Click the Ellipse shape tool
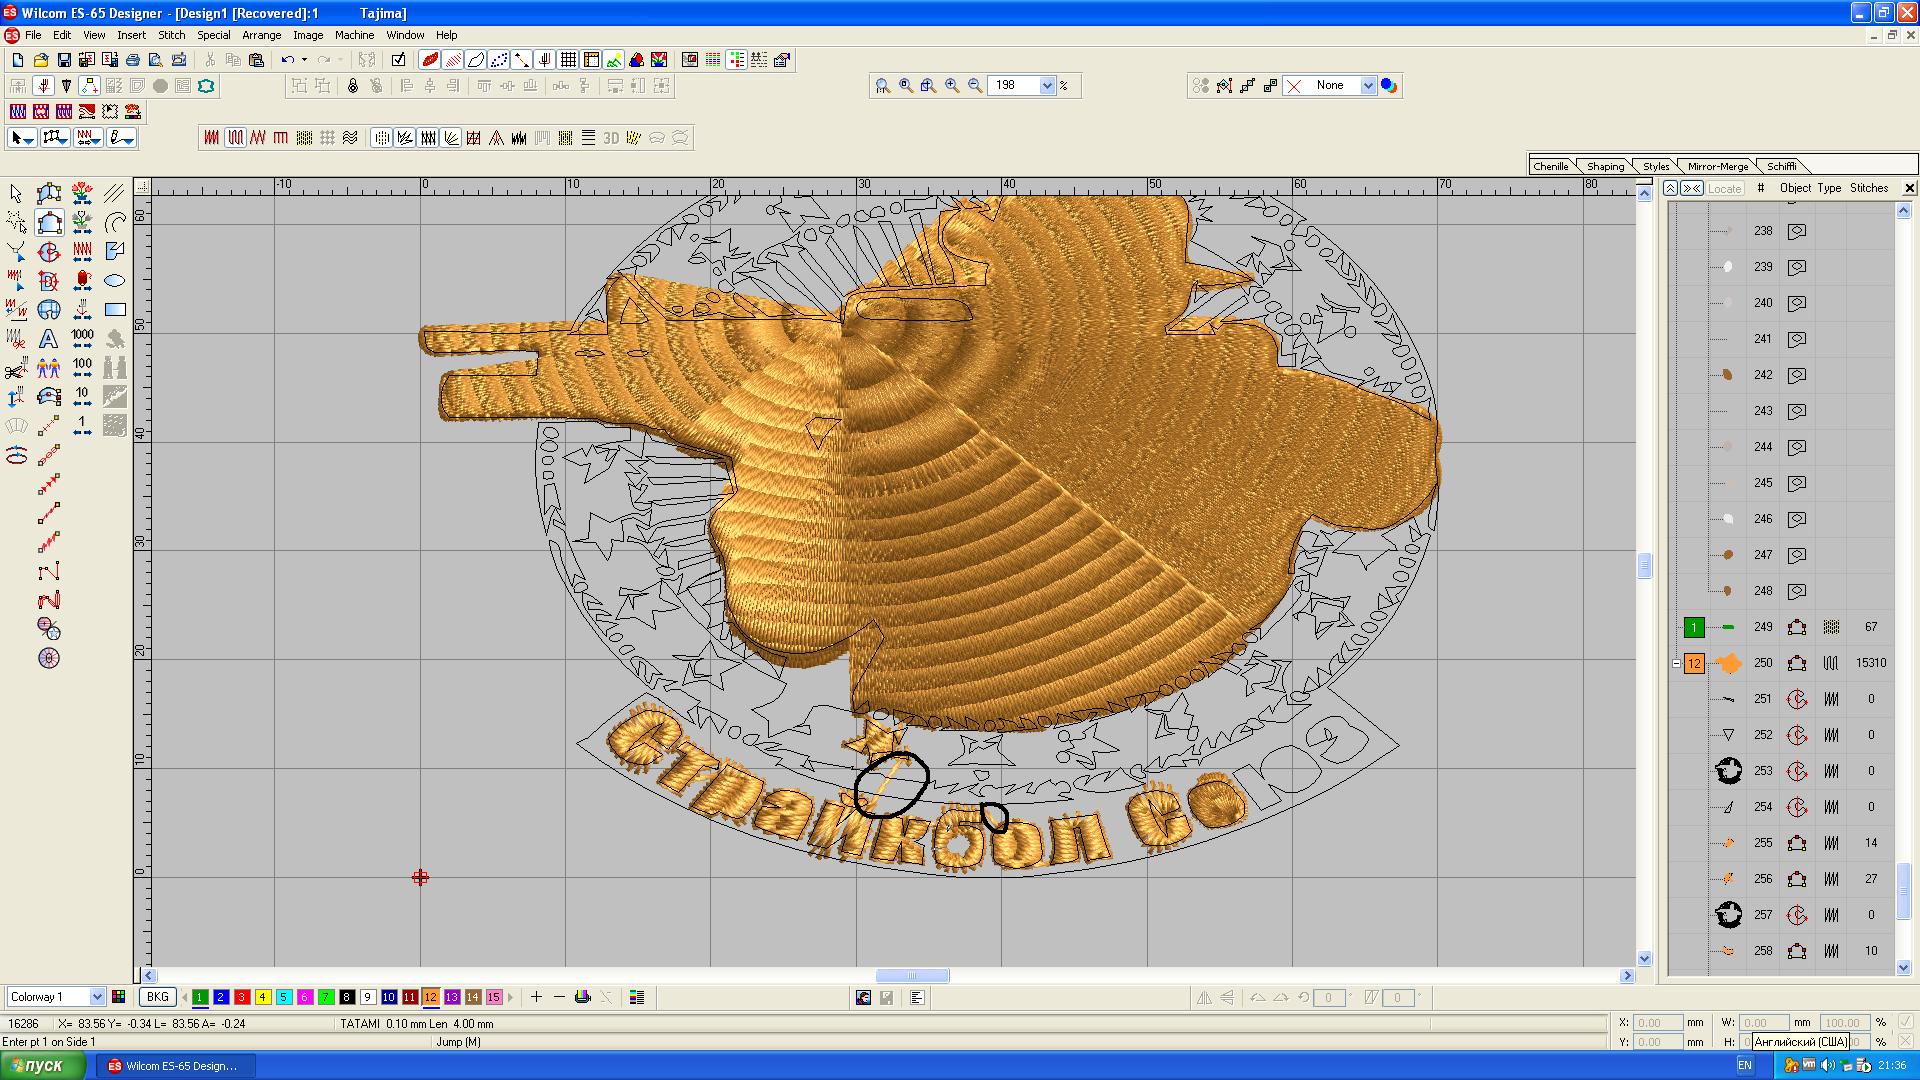This screenshot has height=1080, width=1920. [115, 281]
